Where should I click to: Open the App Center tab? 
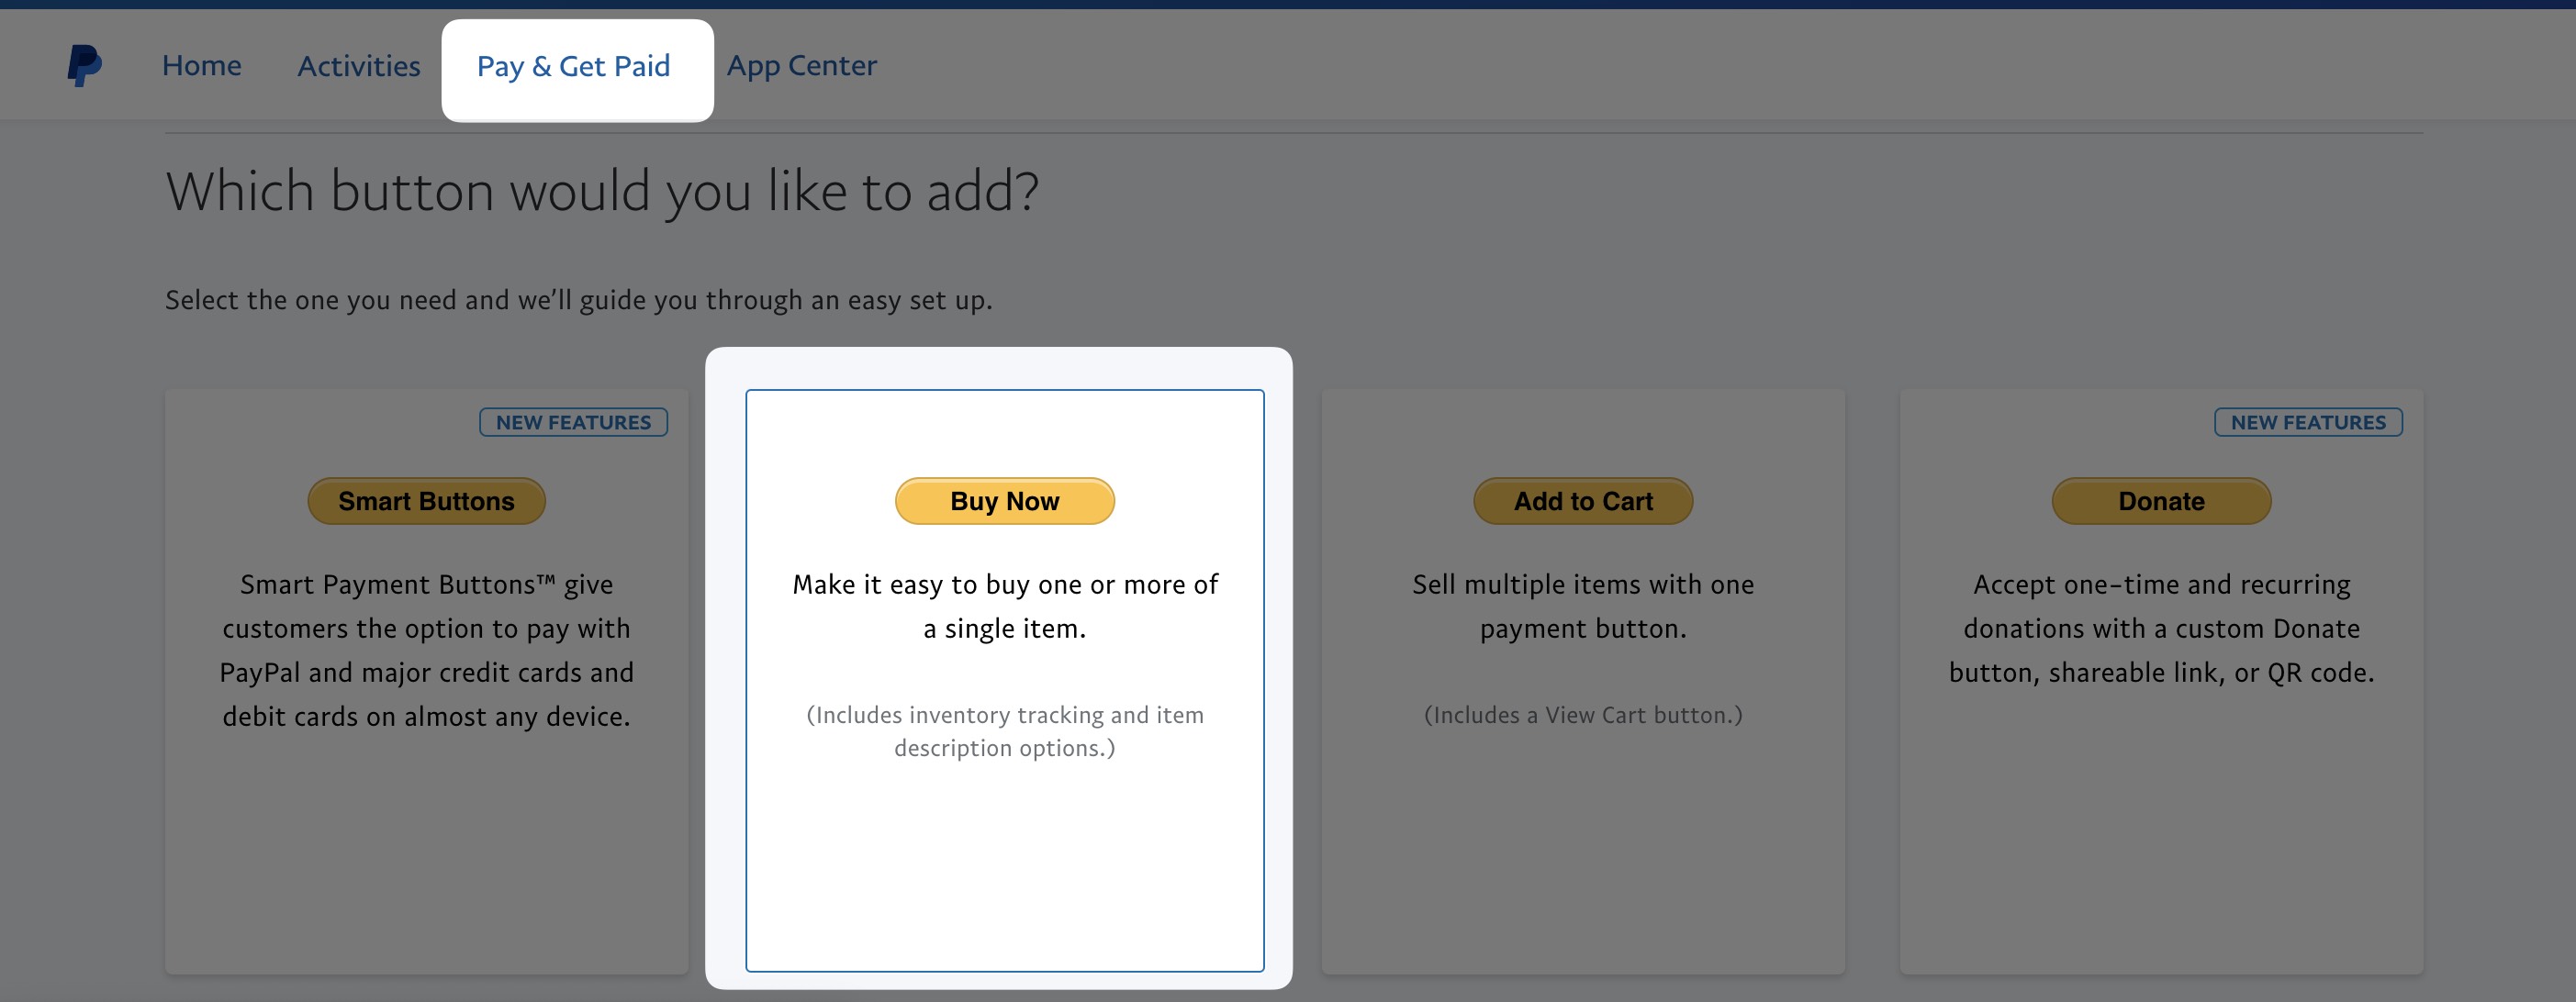coord(801,66)
